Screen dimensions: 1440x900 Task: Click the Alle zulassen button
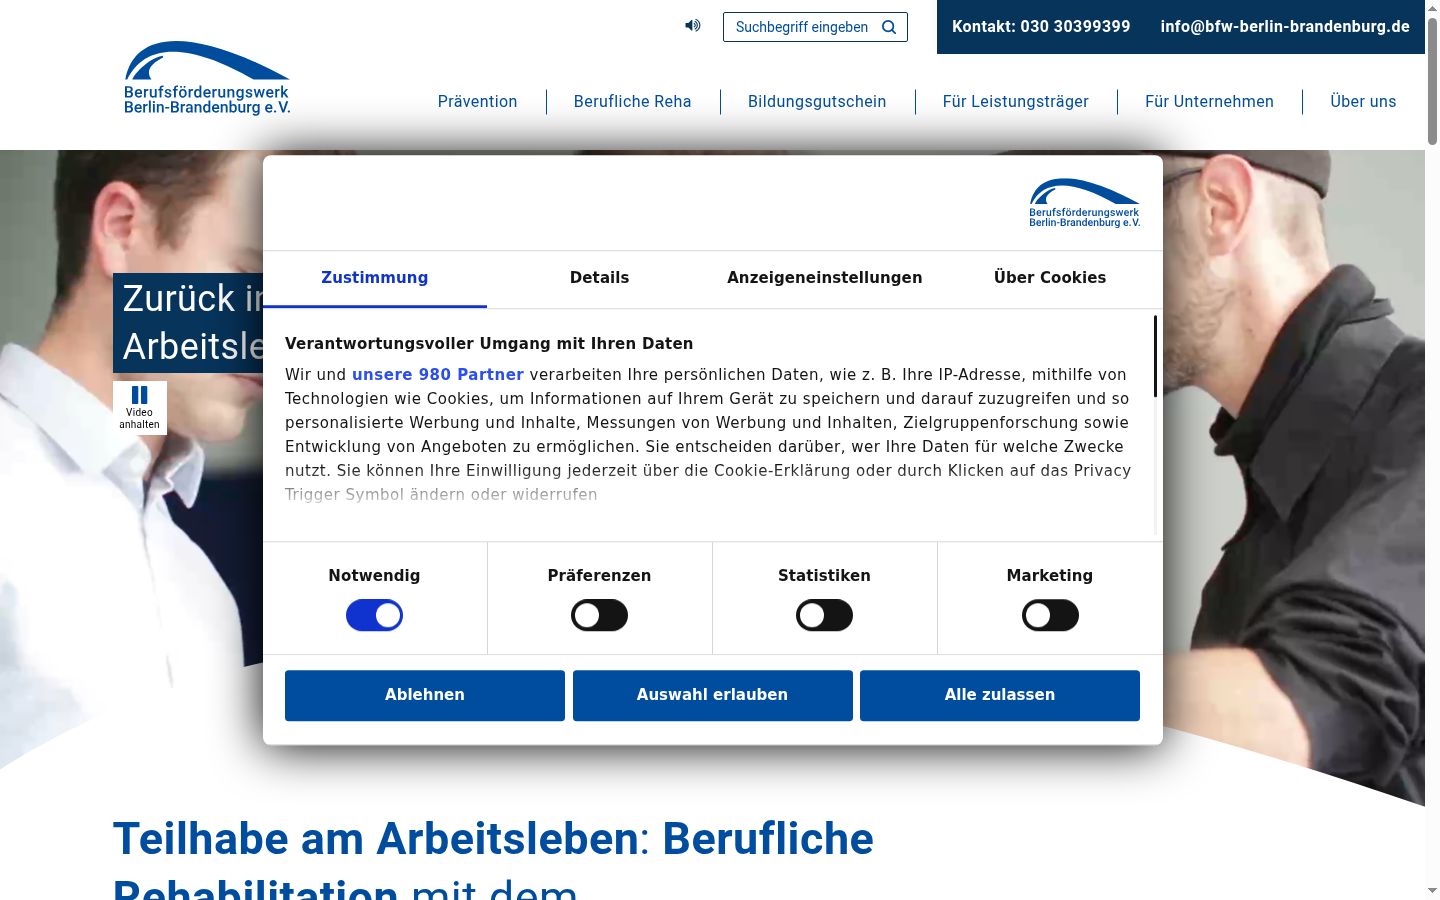[1000, 695]
